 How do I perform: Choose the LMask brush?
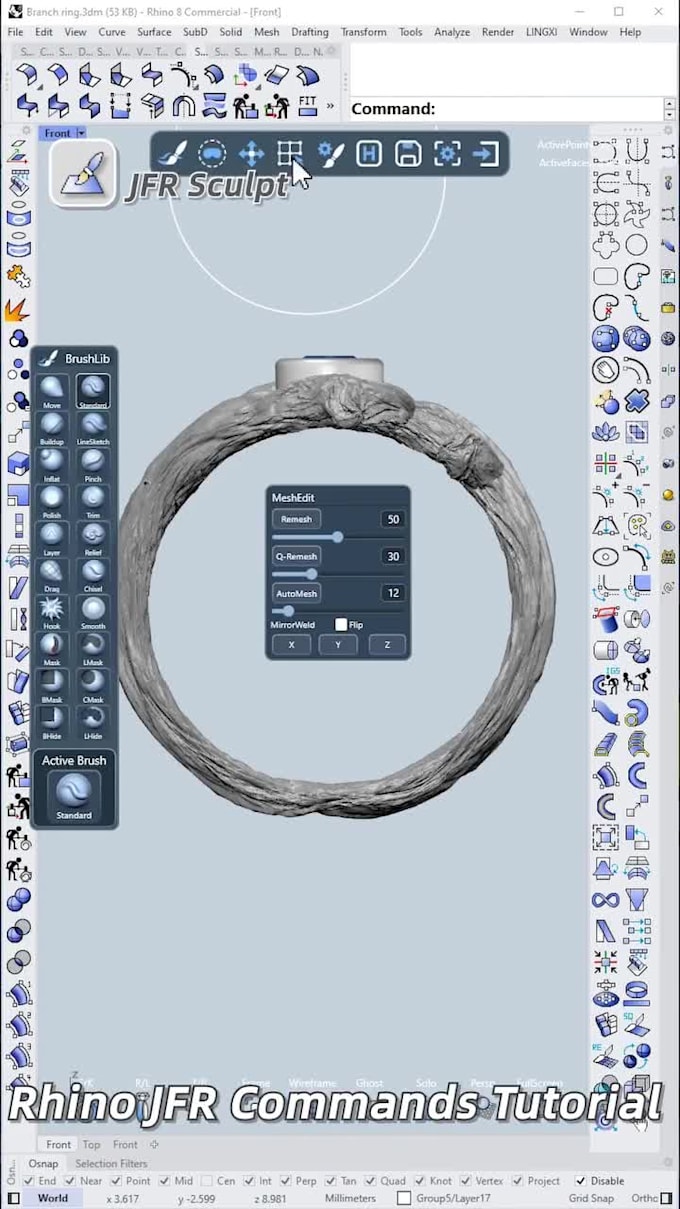(x=93, y=648)
